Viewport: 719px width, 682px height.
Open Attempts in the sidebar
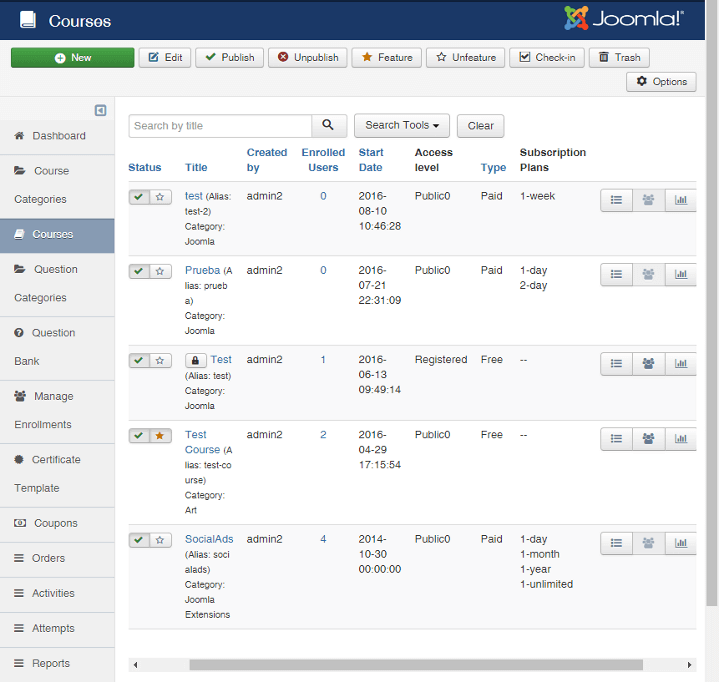(57, 628)
